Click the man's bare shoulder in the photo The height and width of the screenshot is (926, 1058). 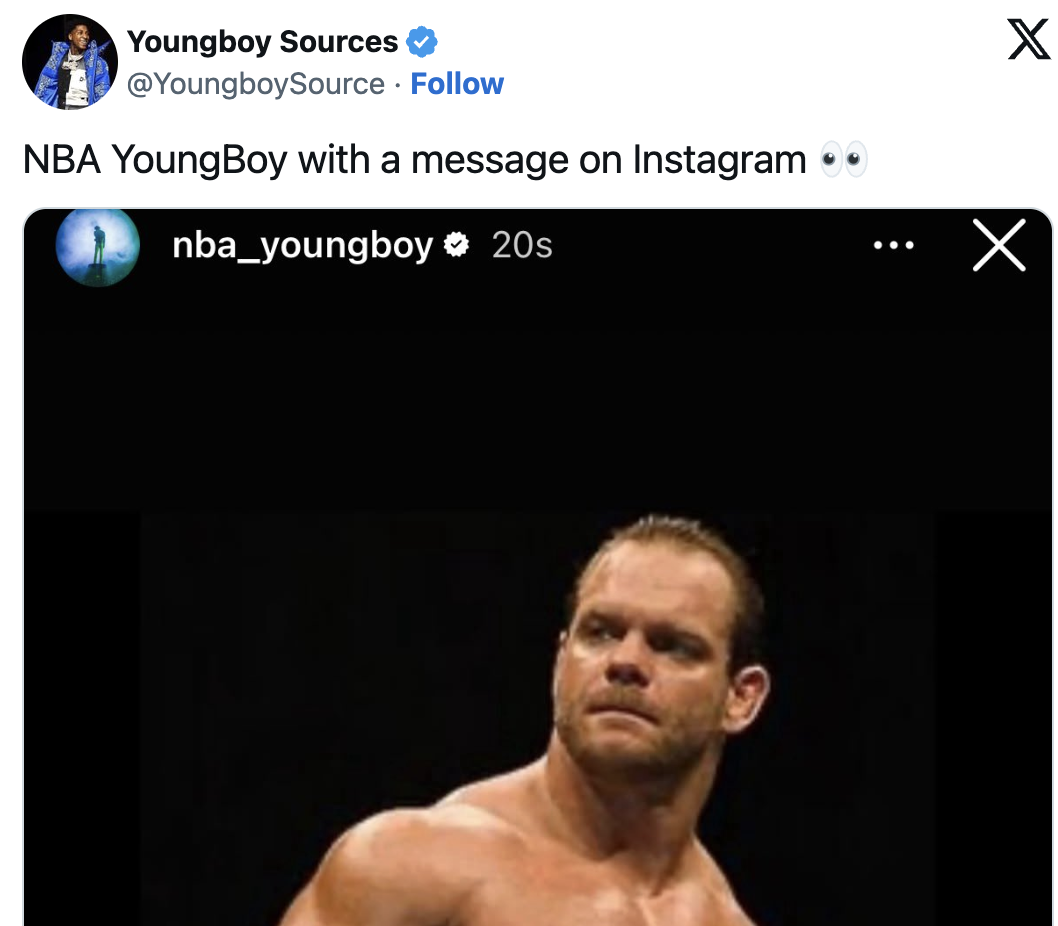coord(400,860)
